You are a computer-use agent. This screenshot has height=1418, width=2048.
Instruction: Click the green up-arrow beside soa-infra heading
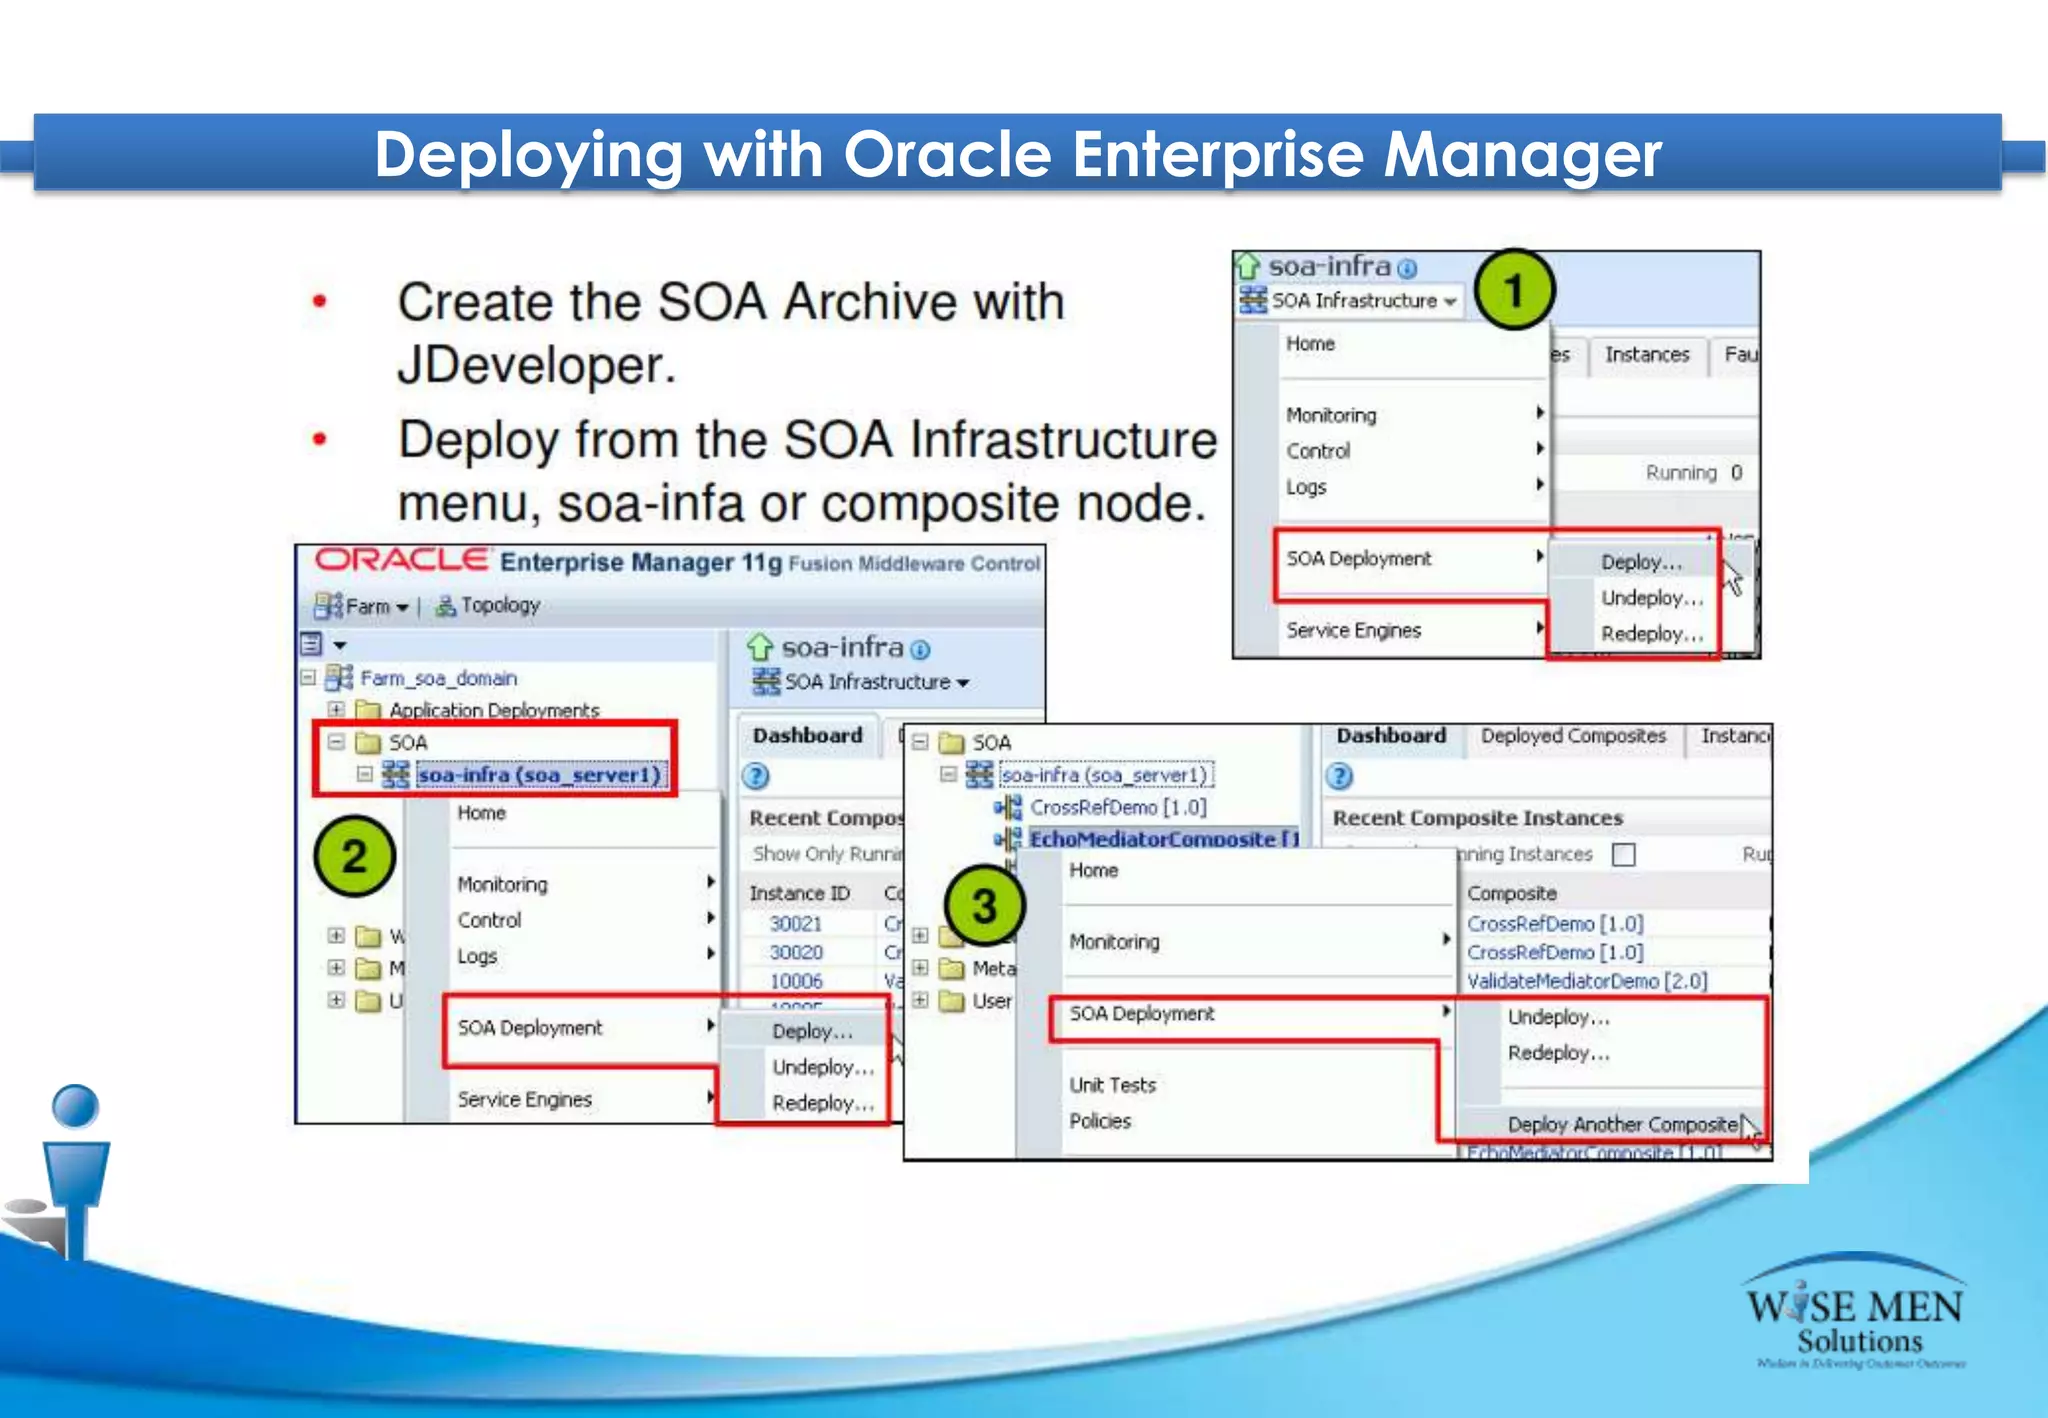[x=760, y=647]
